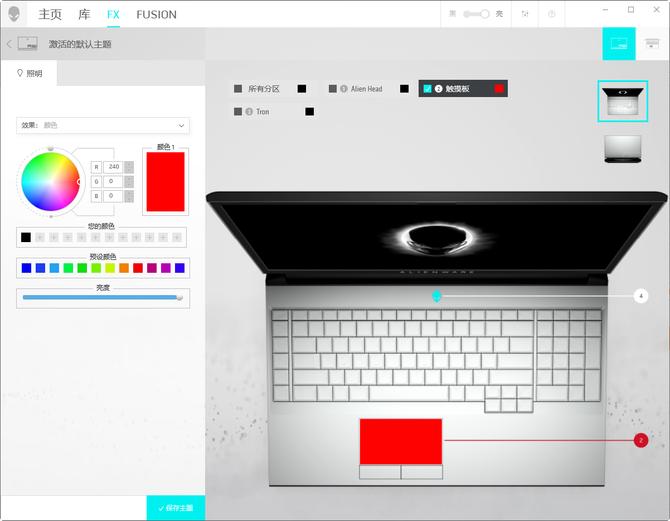Enable the Alien Head zone checkbox
Image resolution: width=670 pixels, height=521 pixels.
(332, 88)
